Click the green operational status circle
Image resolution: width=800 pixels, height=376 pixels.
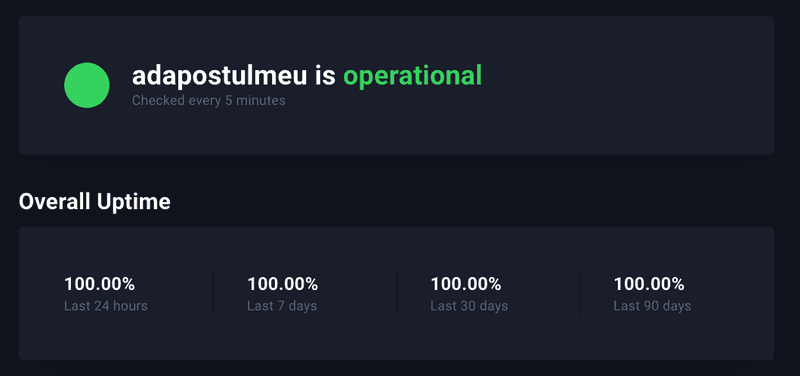click(x=87, y=85)
